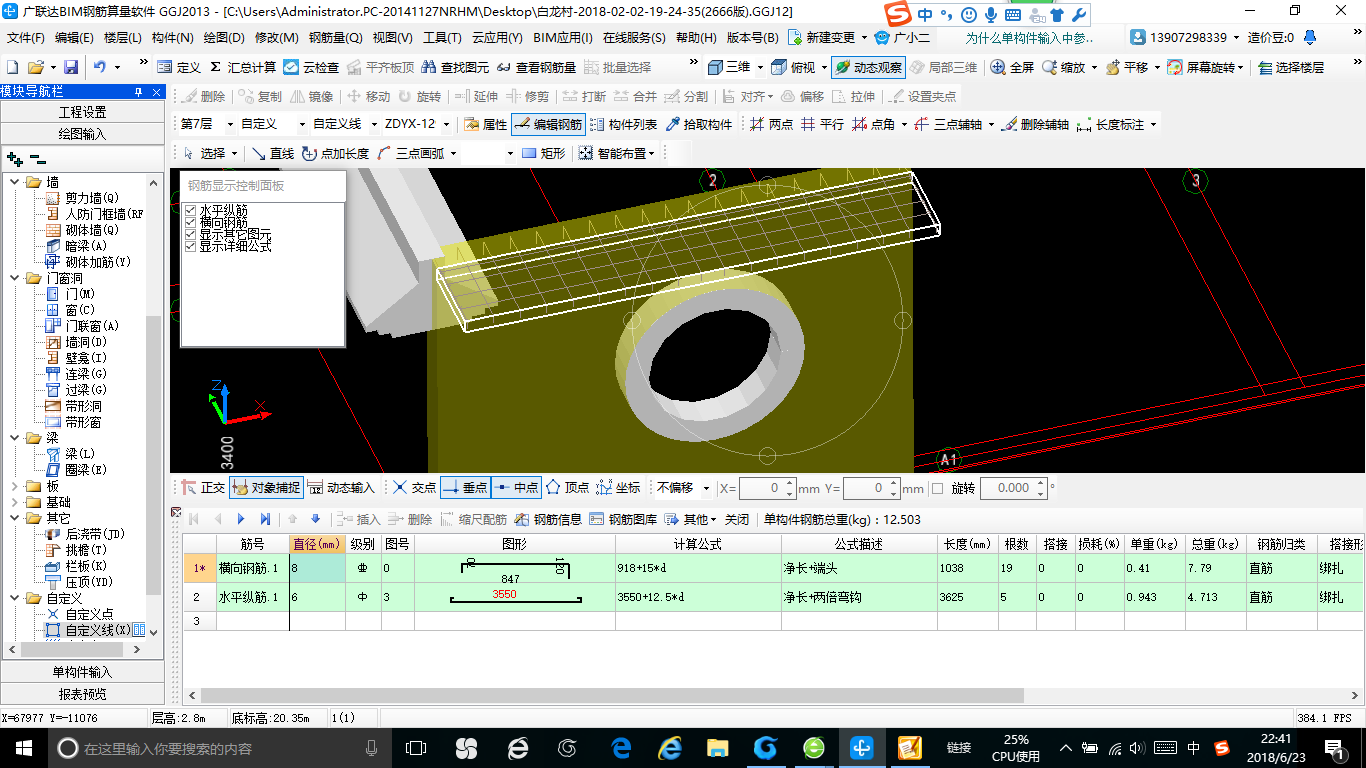Click the undo arrow icon

(x=100, y=67)
